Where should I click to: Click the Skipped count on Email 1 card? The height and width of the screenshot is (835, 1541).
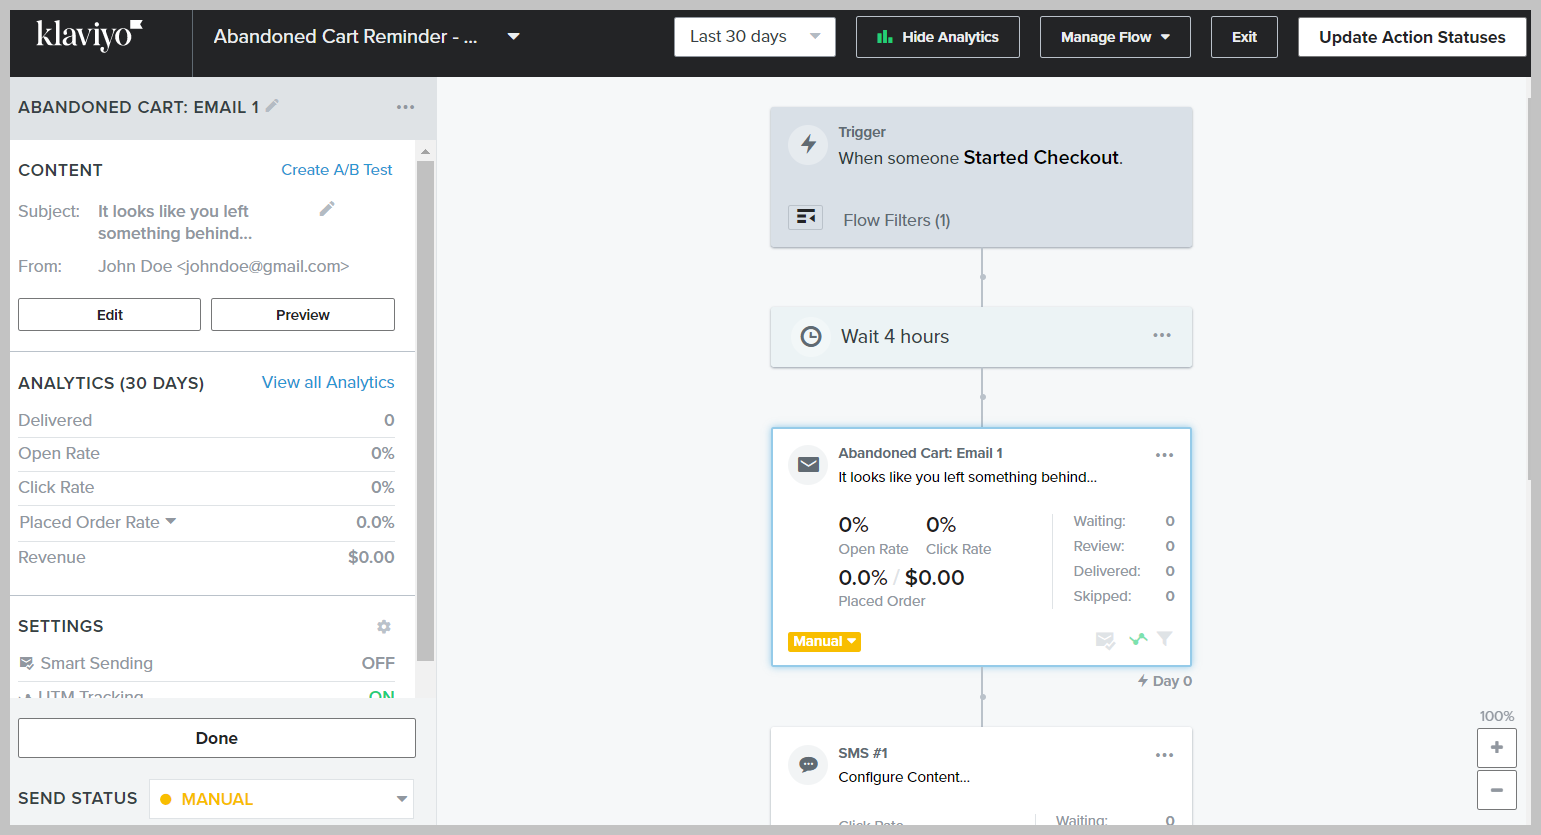tap(1170, 596)
